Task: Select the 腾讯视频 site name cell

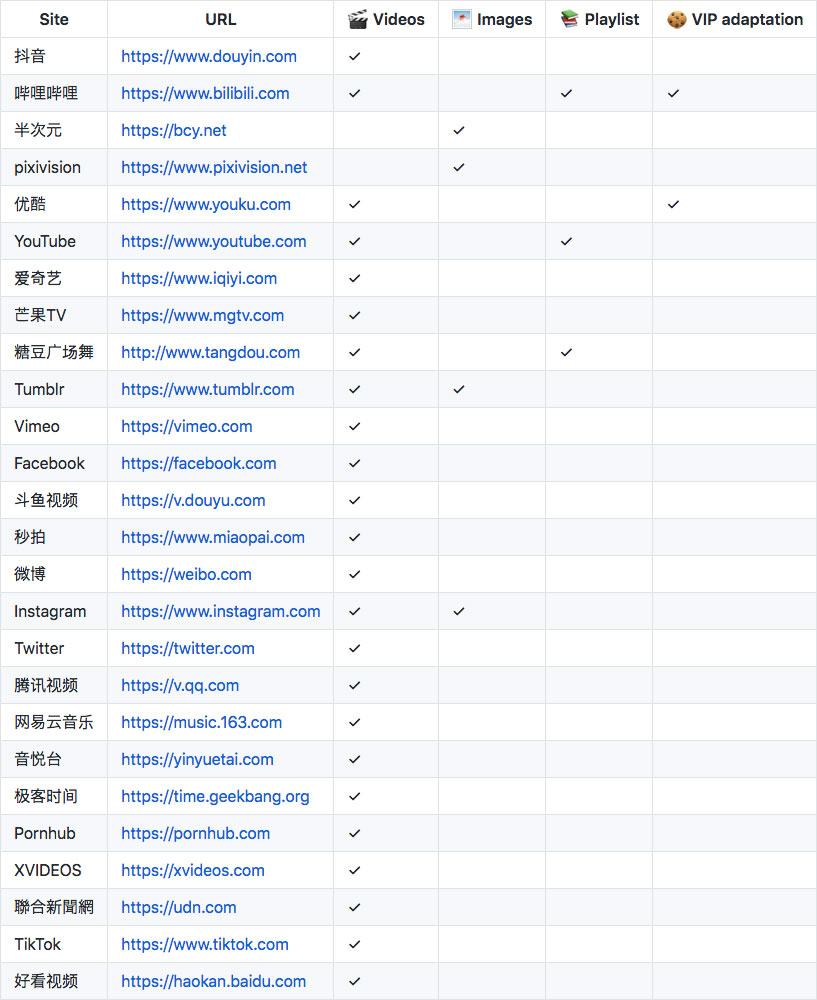Action: click(x=54, y=685)
